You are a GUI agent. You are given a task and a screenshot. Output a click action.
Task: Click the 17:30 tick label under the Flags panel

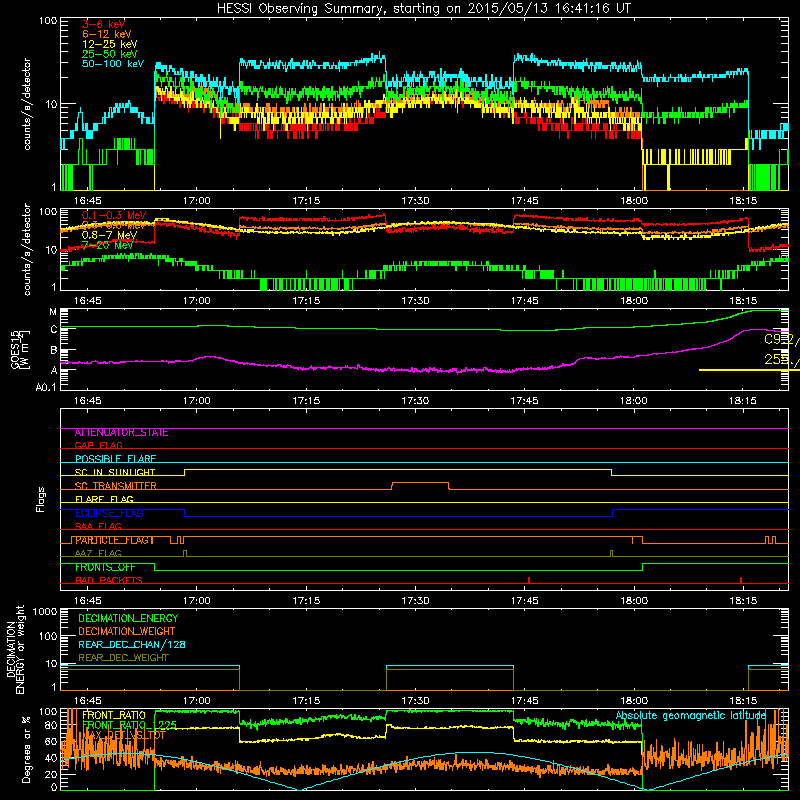(x=415, y=601)
